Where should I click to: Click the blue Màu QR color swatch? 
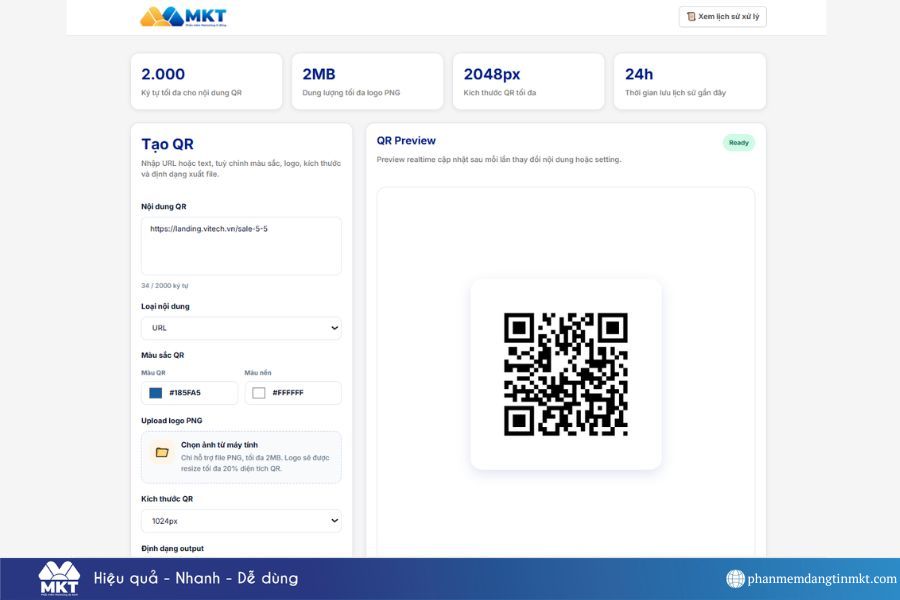pos(156,393)
